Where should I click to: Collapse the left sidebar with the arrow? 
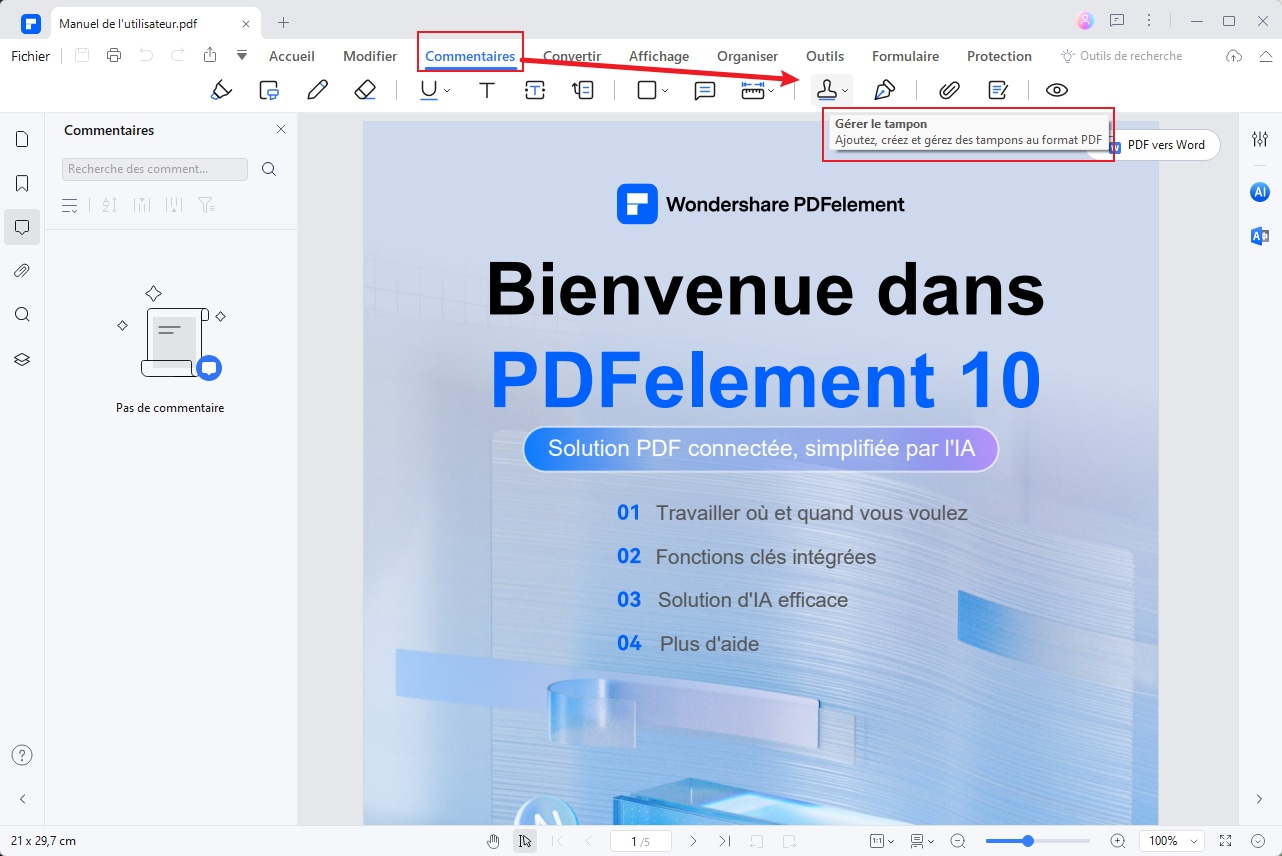tap(22, 799)
